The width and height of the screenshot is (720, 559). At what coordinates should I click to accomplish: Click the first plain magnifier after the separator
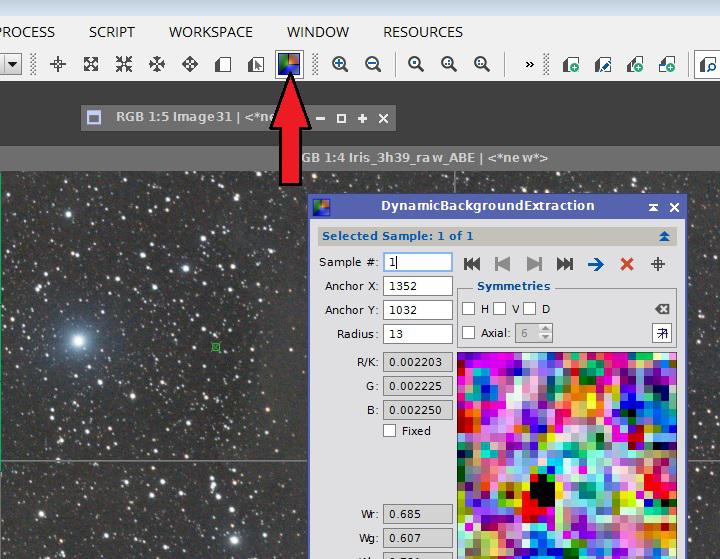pos(416,64)
